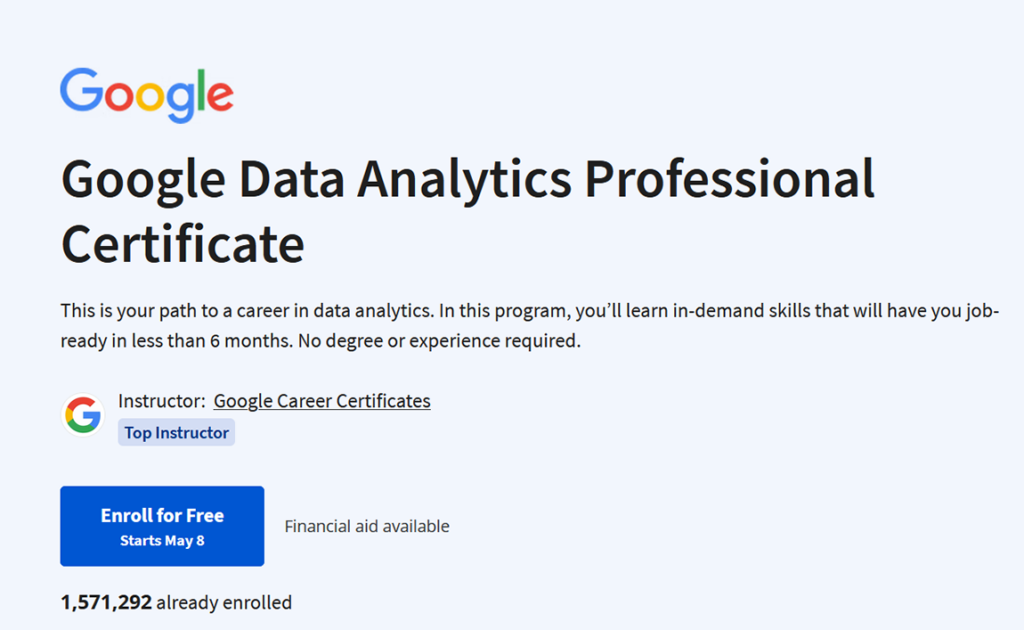The image size is (1024, 630).
Task: Click the word "Professional" in the title
Action: (728, 181)
